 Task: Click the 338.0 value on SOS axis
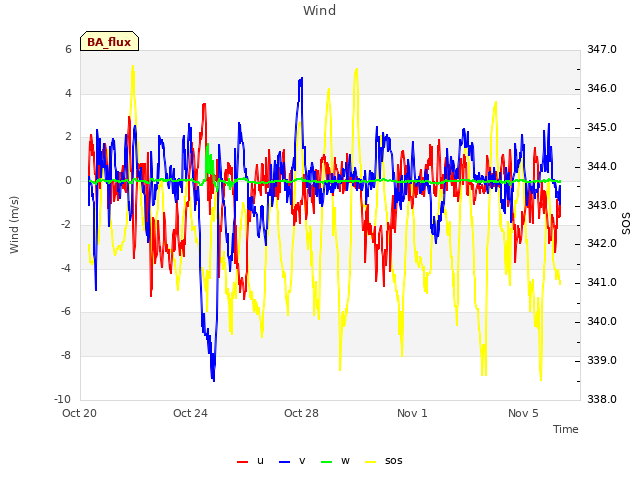(602, 399)
